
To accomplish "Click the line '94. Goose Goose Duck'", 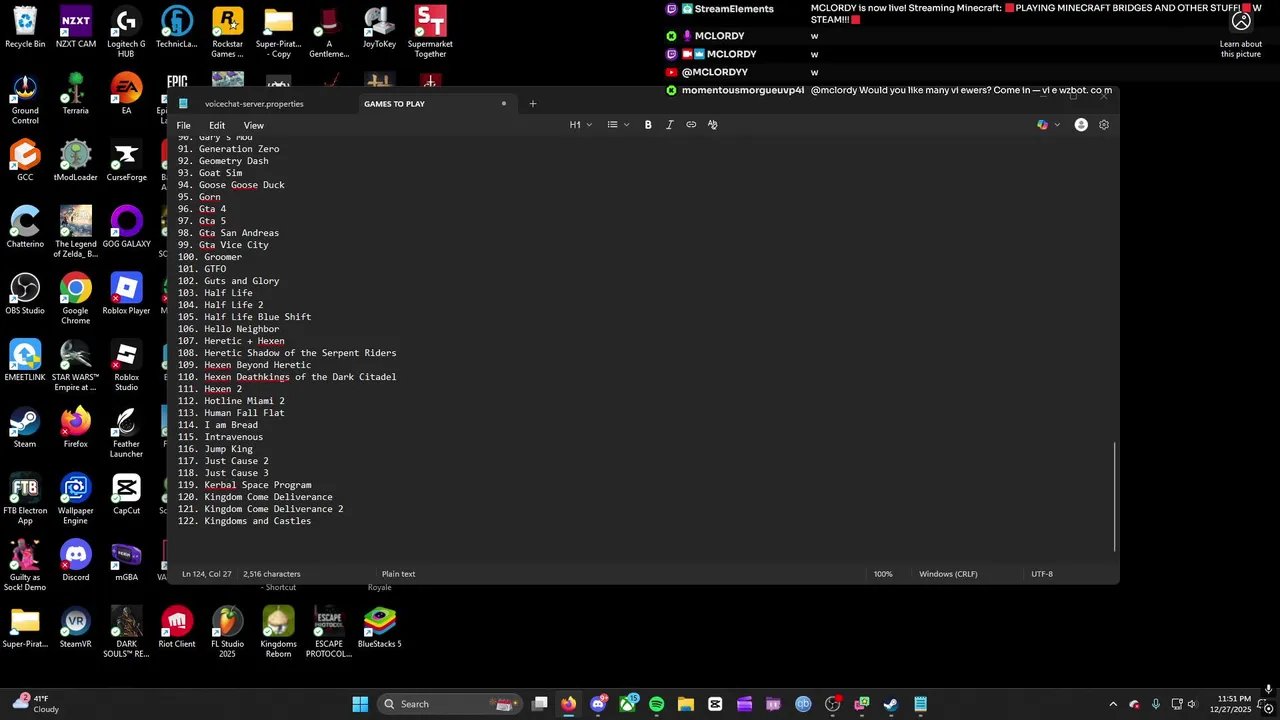I will coord(231,185).
